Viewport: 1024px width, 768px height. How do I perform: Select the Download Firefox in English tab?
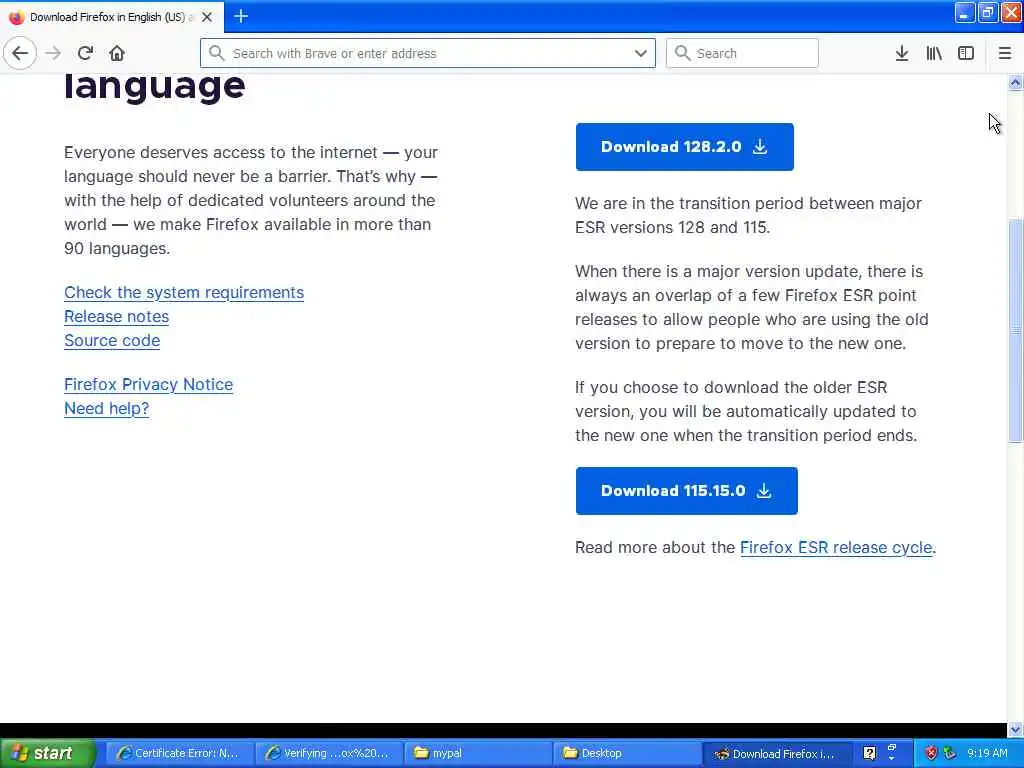(x=112, y=17)
